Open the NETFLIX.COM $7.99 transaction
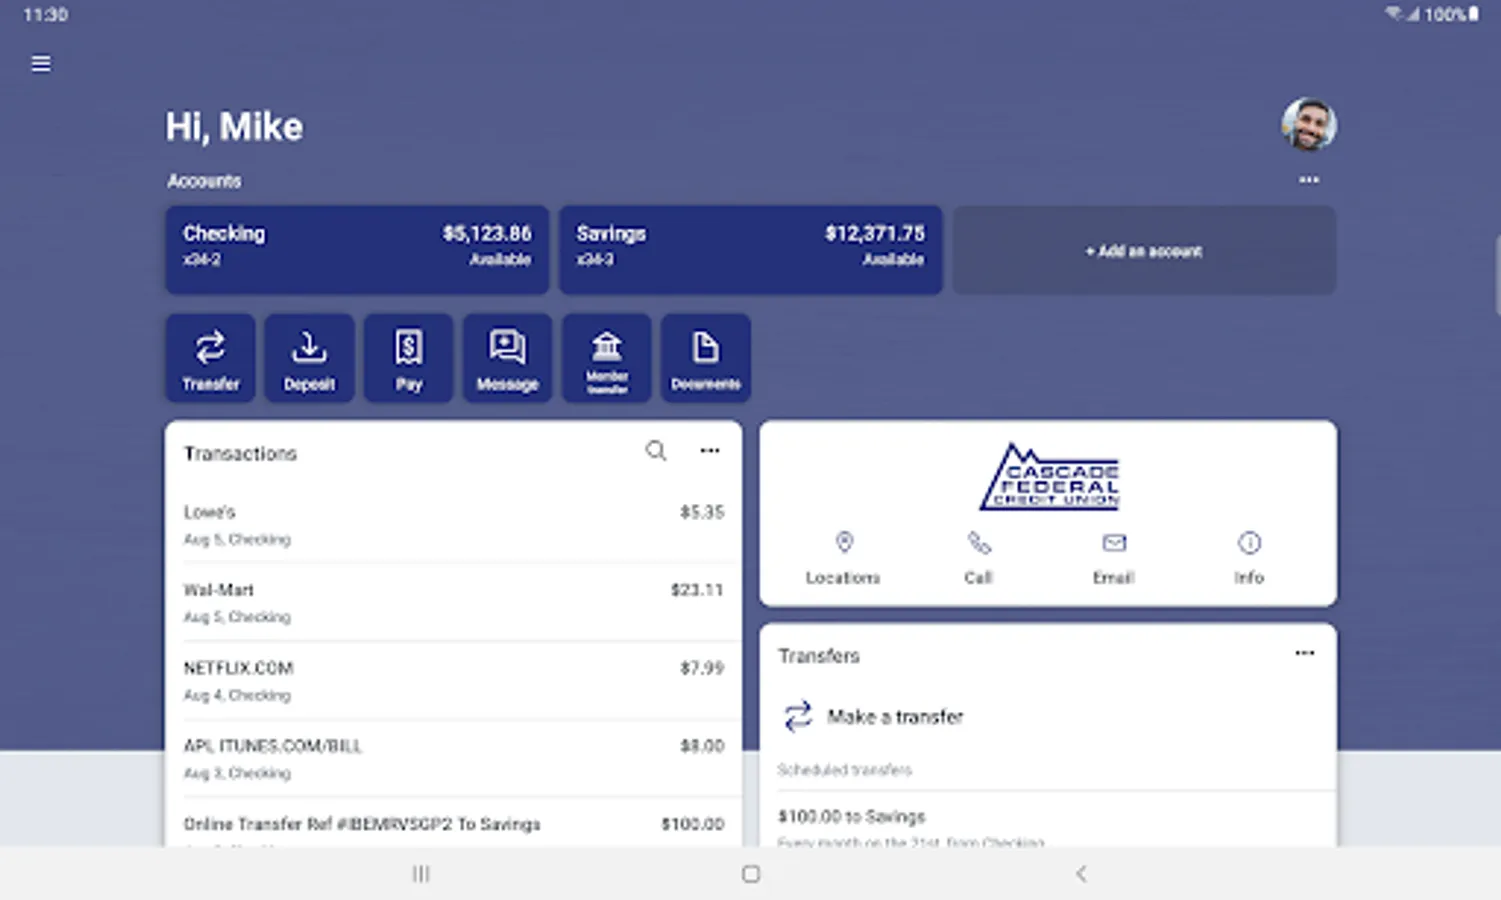Image resolution: width=1501 pixels, height=900 pixels. pos(454,680)
